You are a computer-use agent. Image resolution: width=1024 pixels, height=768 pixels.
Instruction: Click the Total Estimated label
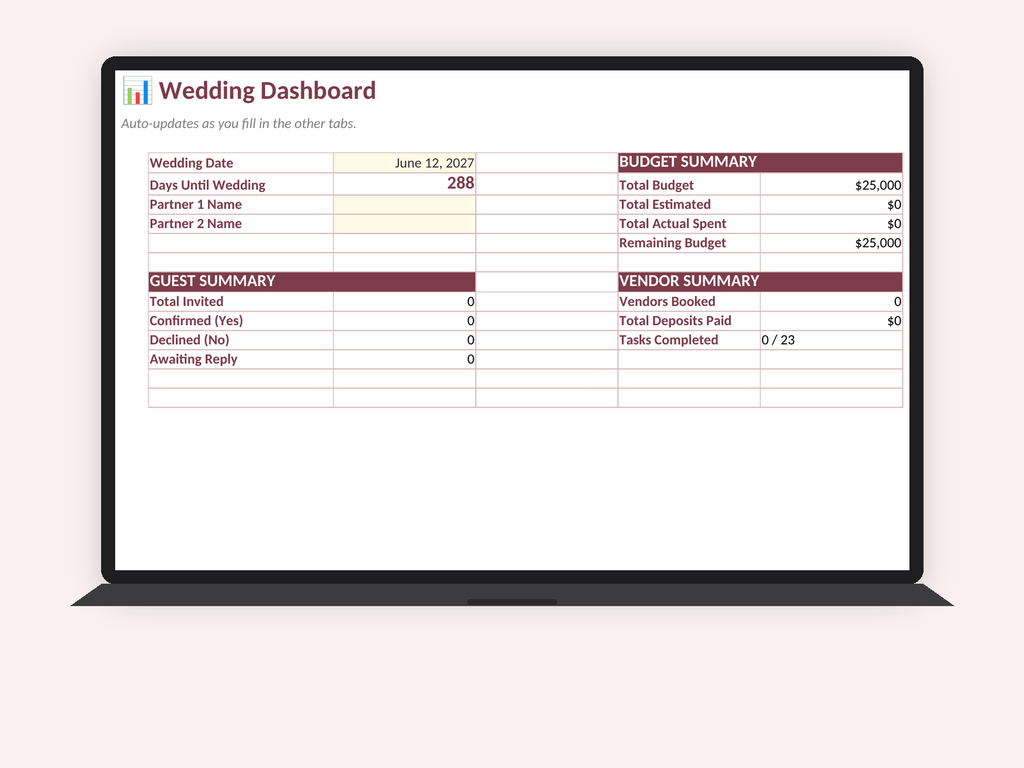689,204
